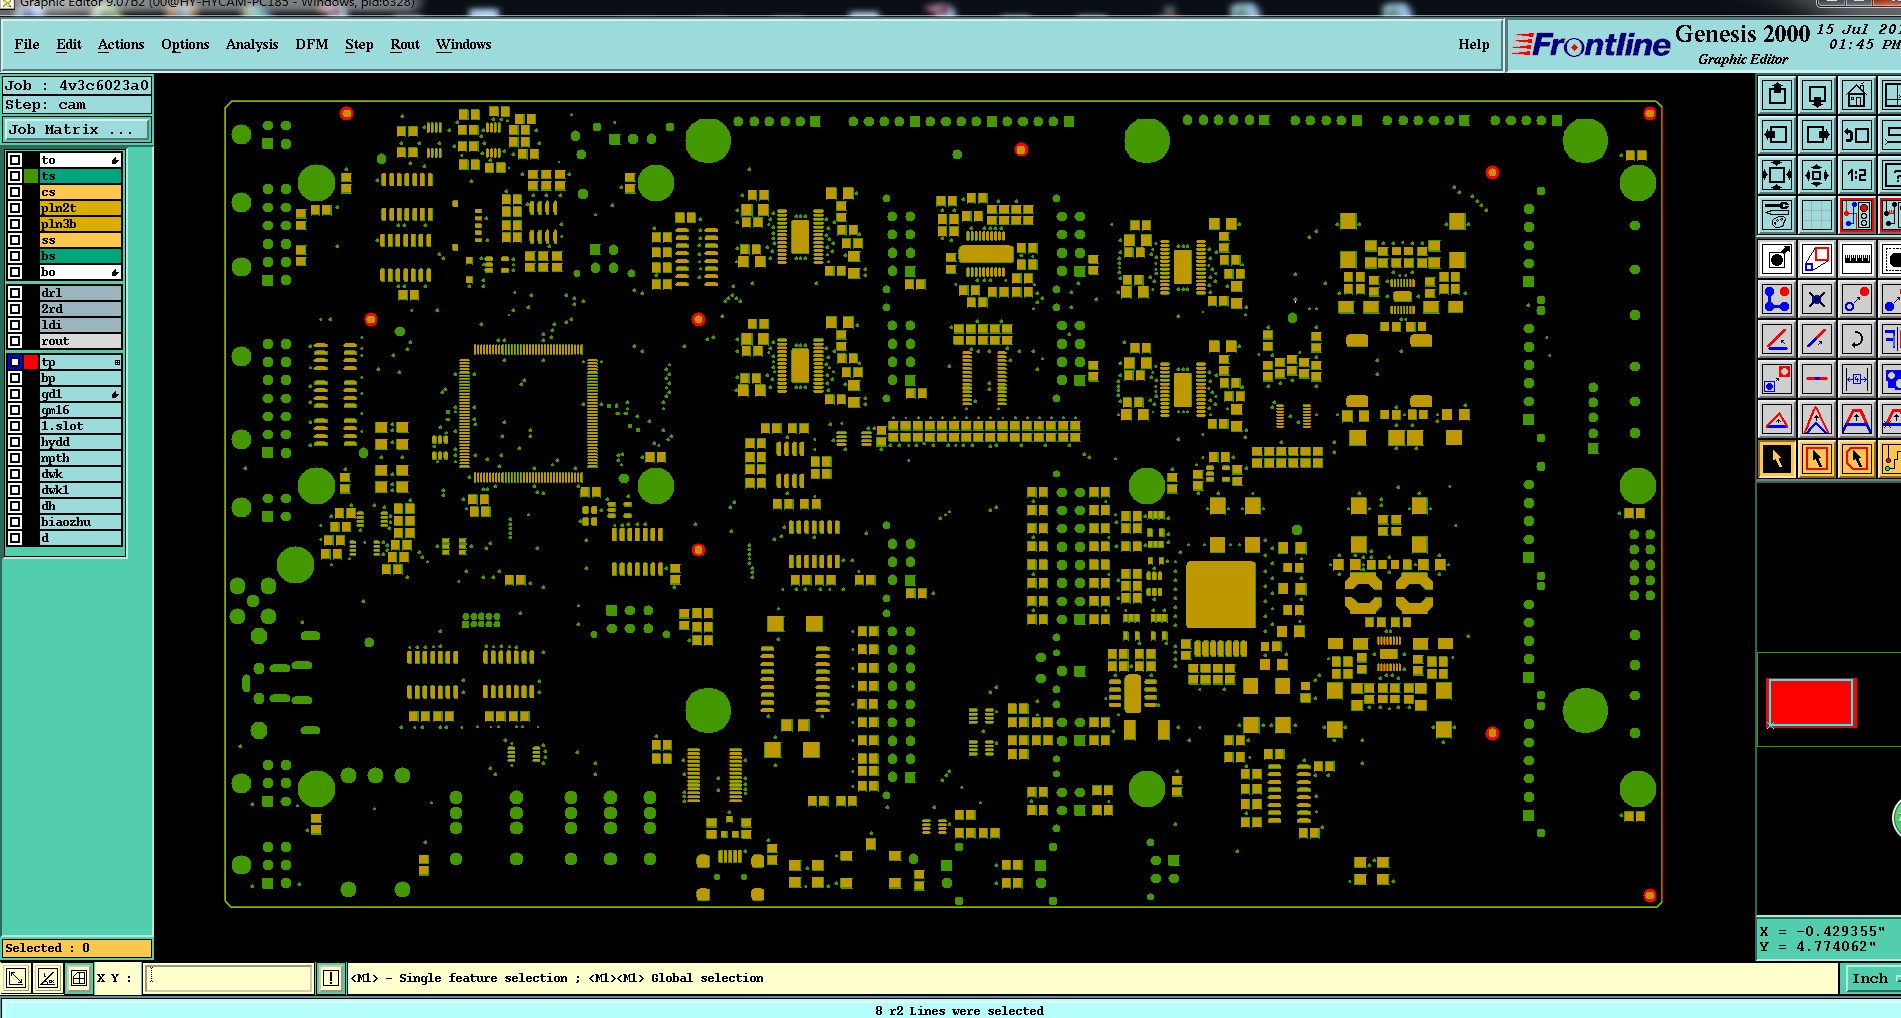Click inside the X Y coordinate input field
Image resolution: width=1901 pixels, height=1018 pixels.
pos(229,979)
